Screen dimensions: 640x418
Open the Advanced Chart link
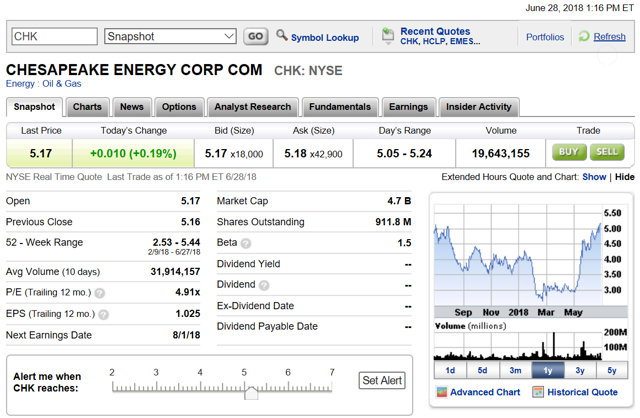(485, 392)
